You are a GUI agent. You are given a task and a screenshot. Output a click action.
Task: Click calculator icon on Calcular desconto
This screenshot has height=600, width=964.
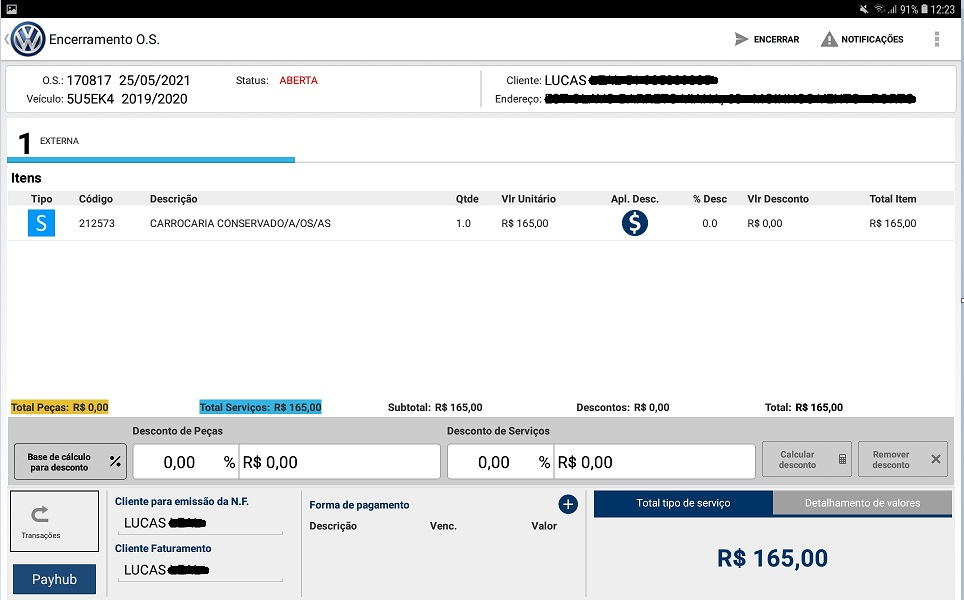(x=842, y=459)
